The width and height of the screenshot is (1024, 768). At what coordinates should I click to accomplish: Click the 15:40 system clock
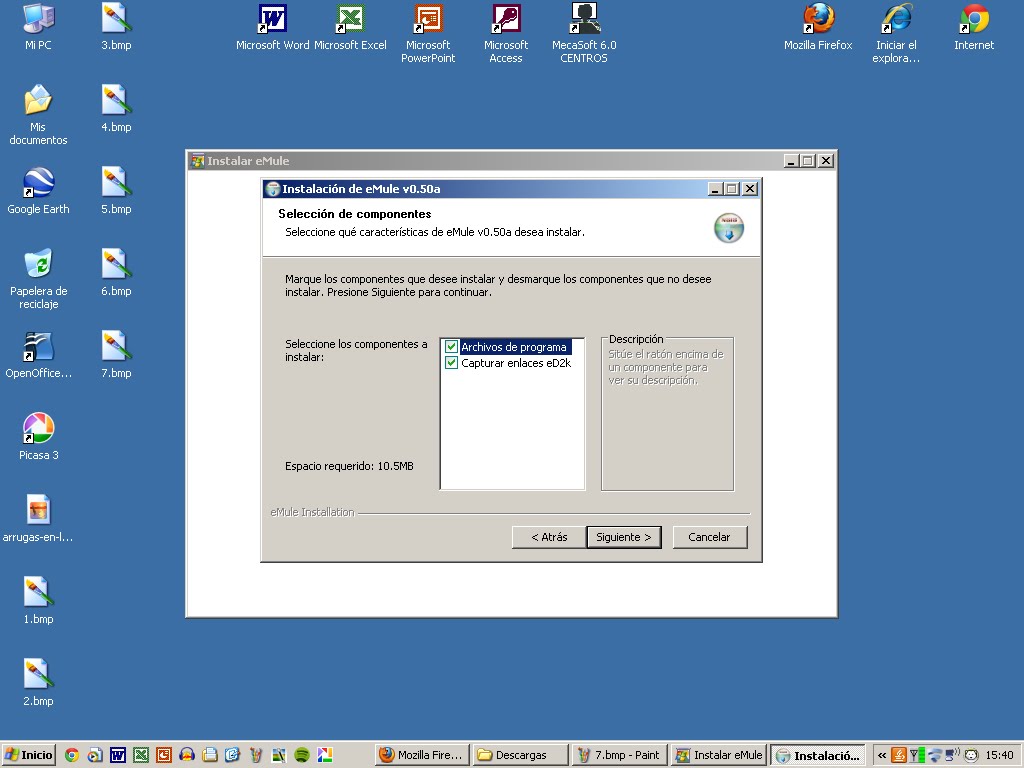tap(999, 755)
